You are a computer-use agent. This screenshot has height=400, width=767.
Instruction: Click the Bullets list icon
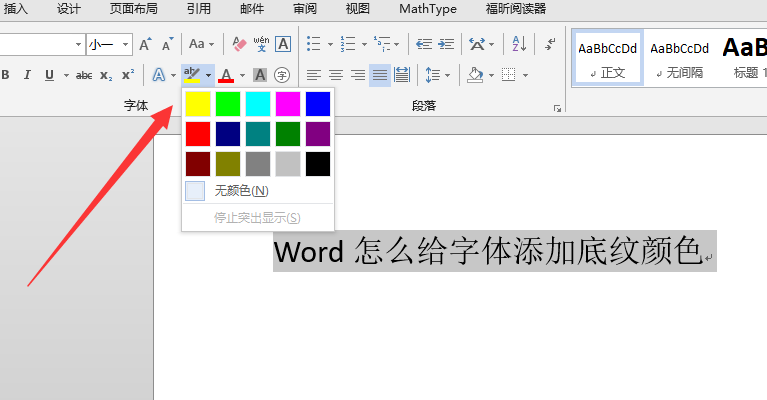point(314,44)
